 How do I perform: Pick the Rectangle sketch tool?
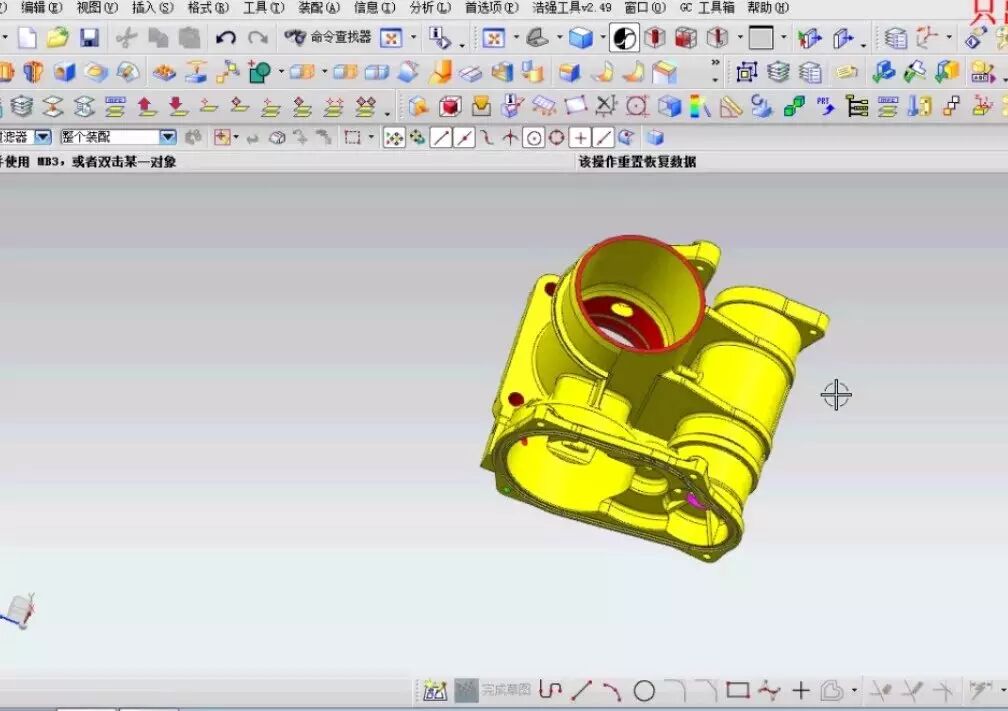tap(738, 690)
